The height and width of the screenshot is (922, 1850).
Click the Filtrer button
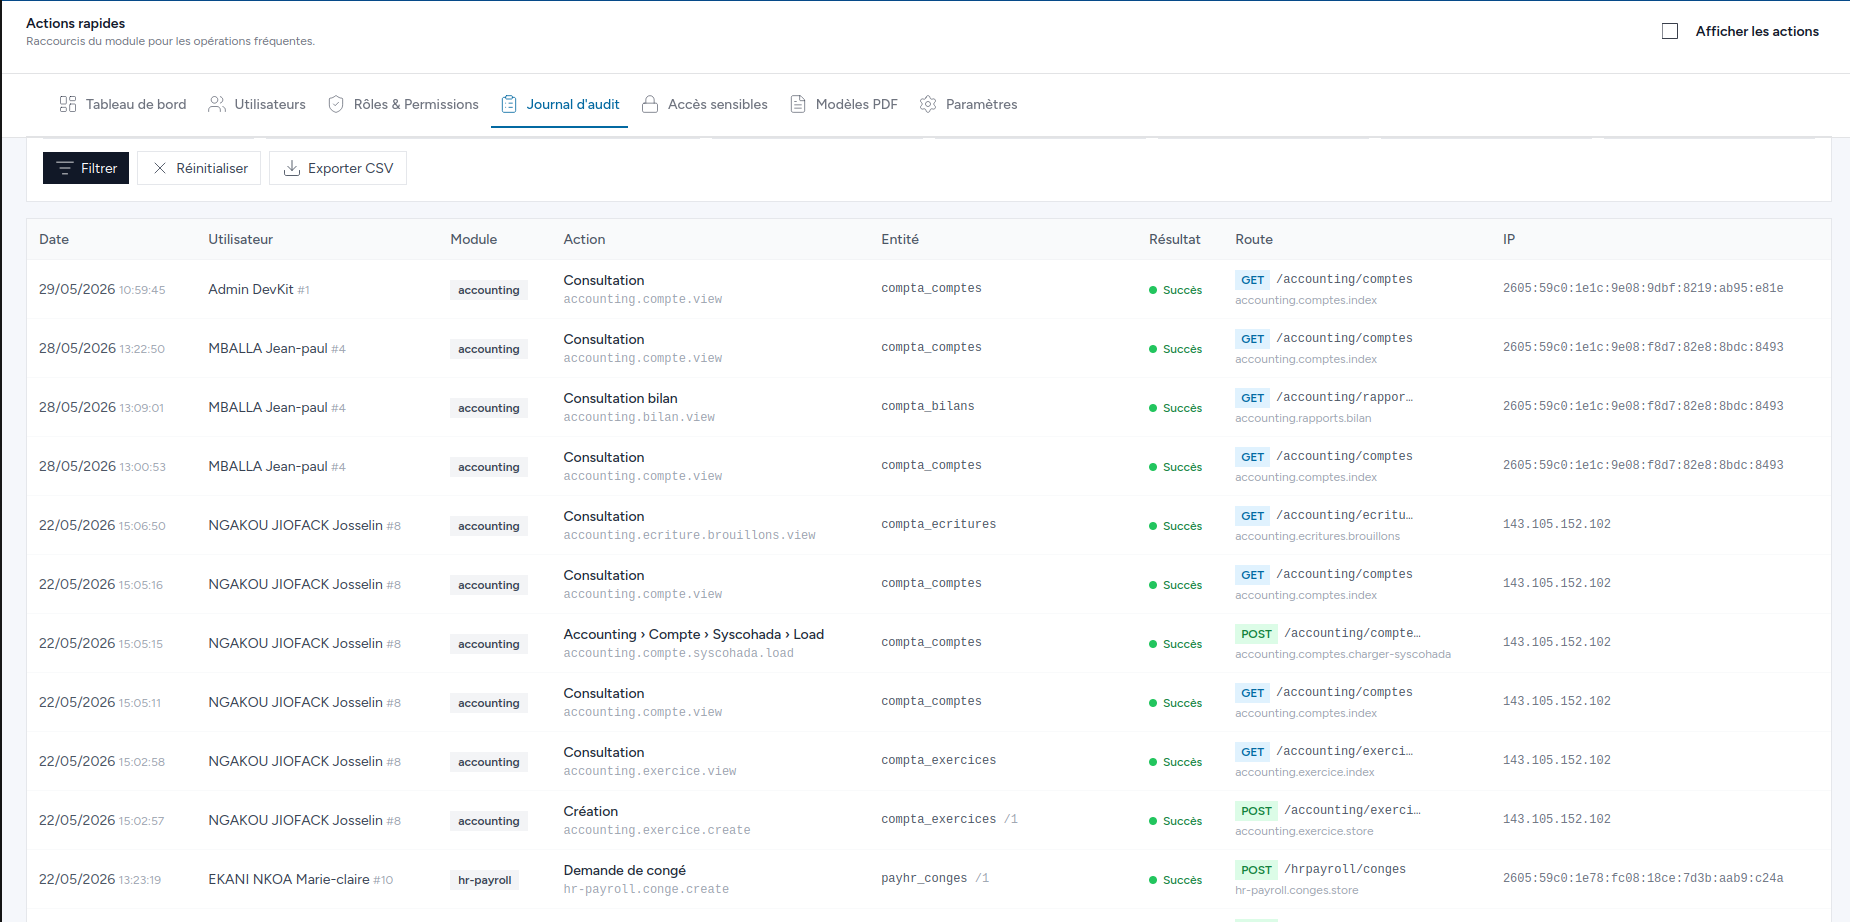[x=86, y=168]
